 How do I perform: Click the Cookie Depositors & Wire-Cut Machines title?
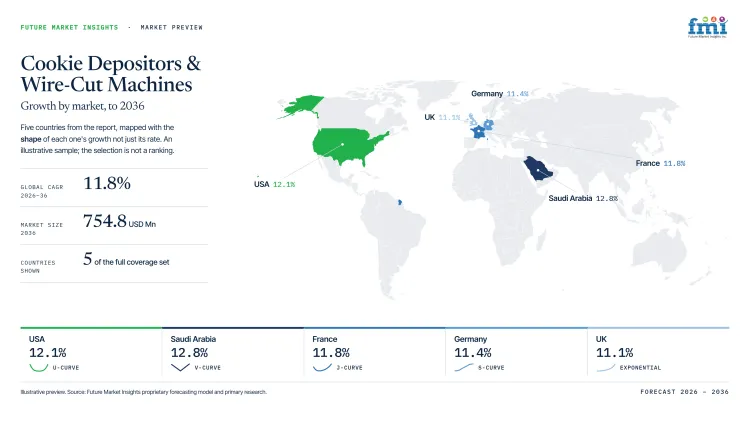(x=110, y=74)
